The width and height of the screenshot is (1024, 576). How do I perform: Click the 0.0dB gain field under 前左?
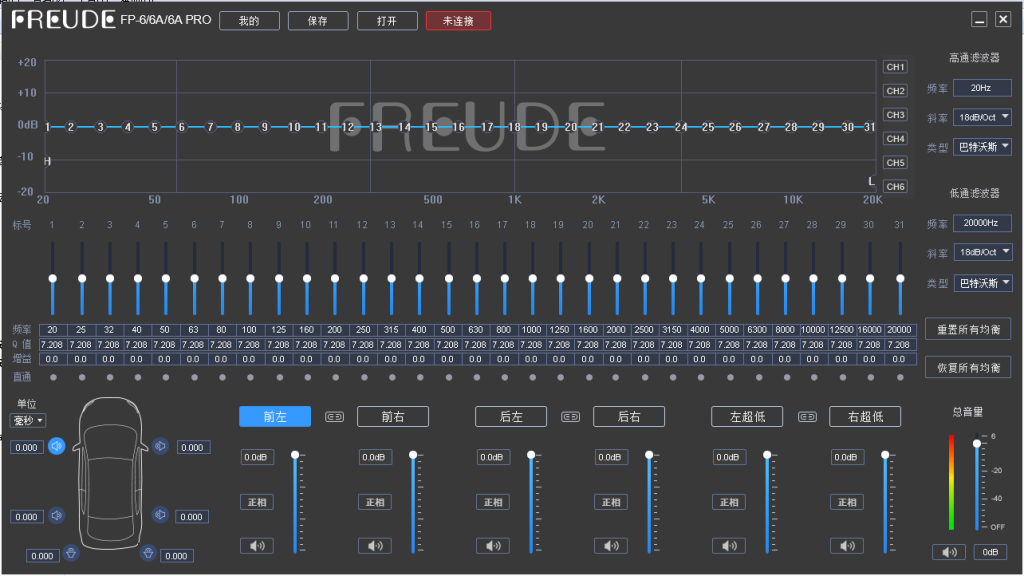tap(255, 457)
